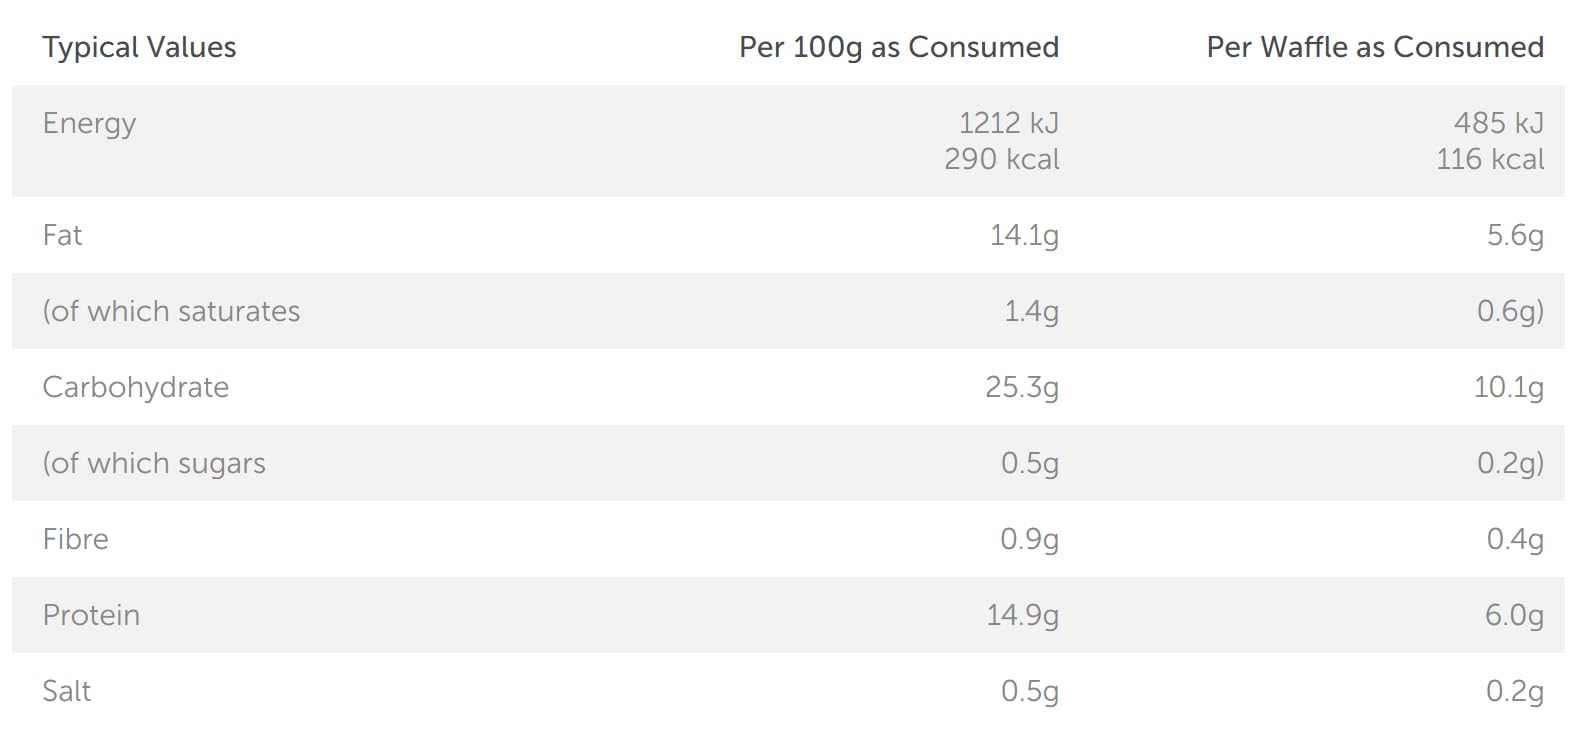Select the Carbohydrate row label
Image resolution: width=1576 pixels, height=742 pixels.
(135, 387)
